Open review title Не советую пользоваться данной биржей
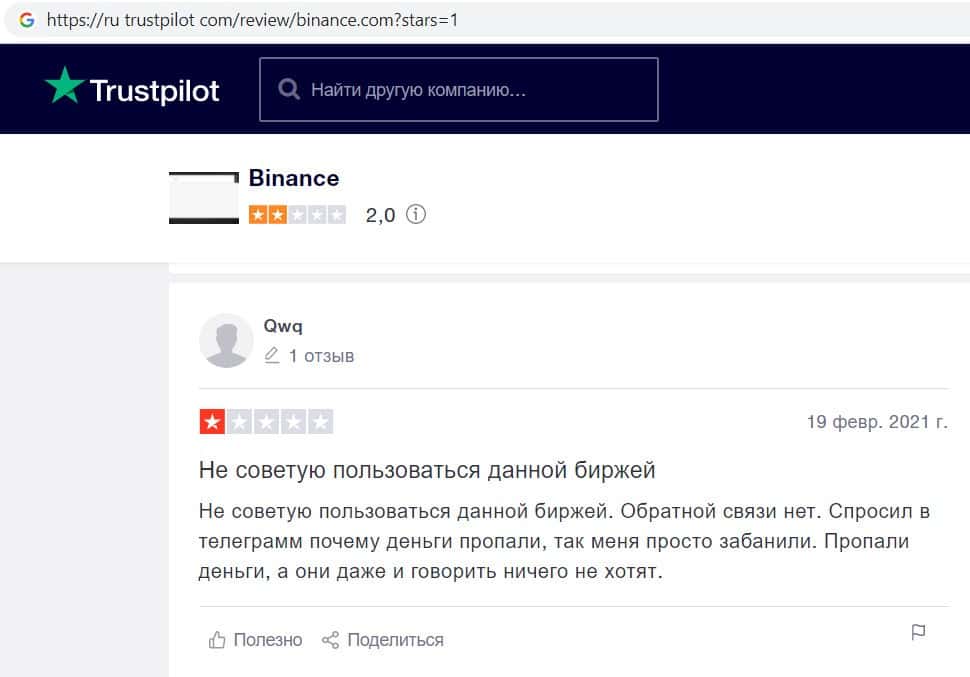Image resolution: width=970 pixels, height=677 pixels. (x=427, y=469)
